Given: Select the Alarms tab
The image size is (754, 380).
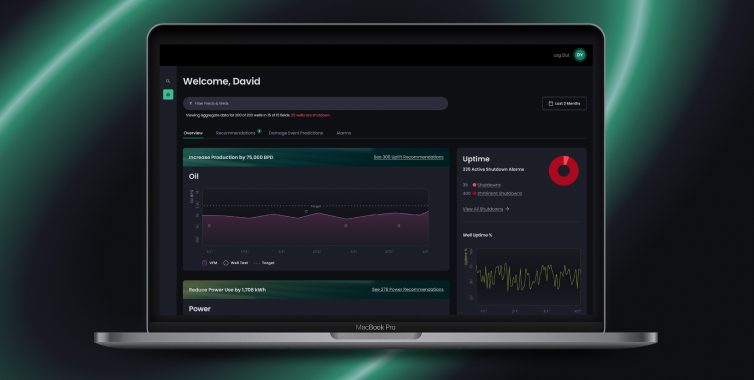Looking at the screenshot, I should 343,133.
